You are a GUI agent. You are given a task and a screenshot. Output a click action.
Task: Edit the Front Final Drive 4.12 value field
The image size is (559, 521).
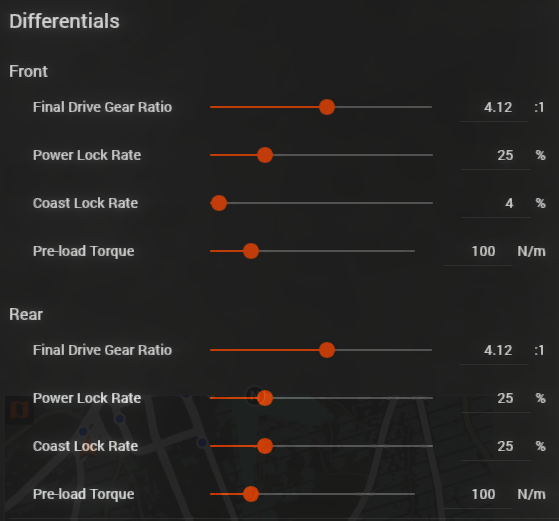click(x=494, y=107)
